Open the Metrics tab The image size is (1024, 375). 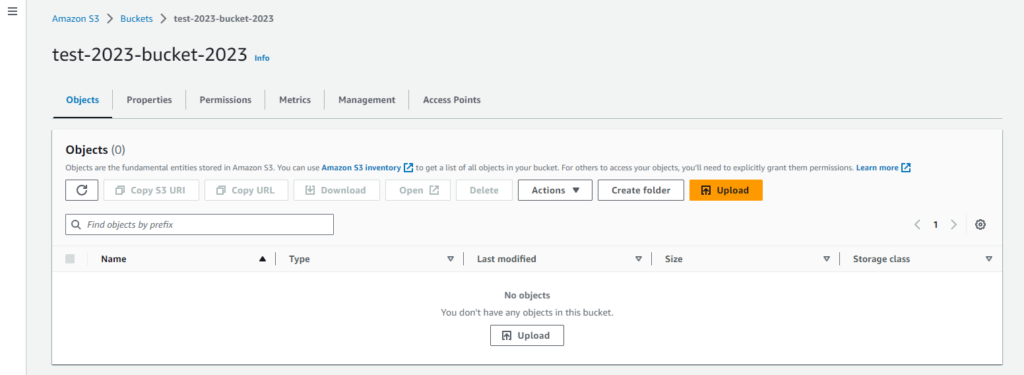pos(295,100)
